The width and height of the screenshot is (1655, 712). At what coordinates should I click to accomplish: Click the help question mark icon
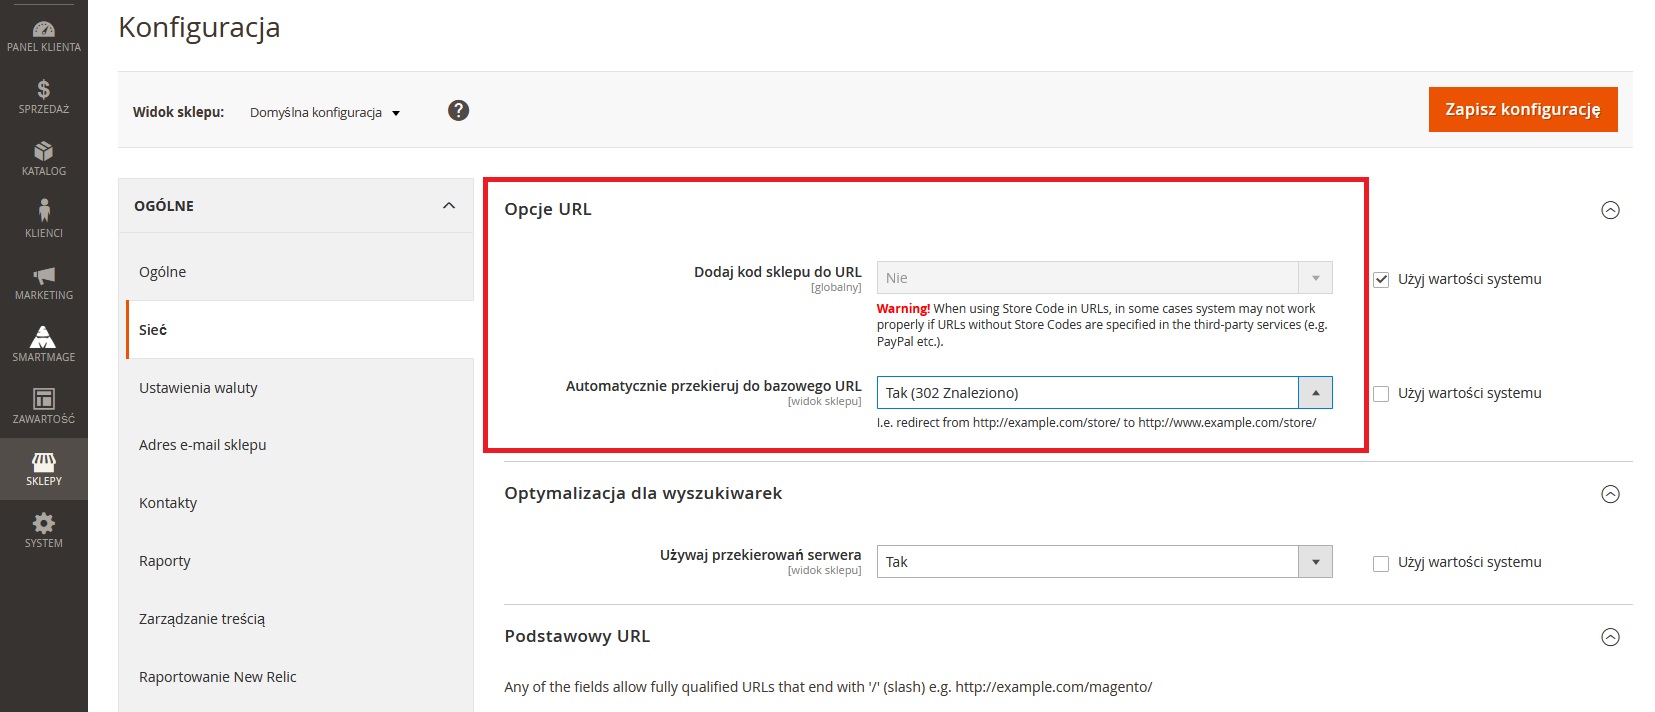pos(458,111)
